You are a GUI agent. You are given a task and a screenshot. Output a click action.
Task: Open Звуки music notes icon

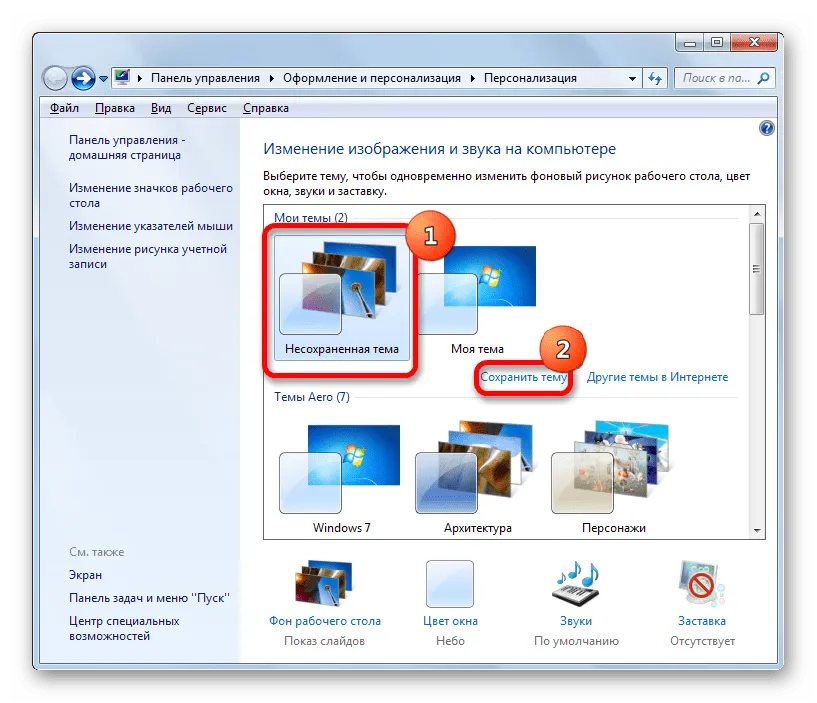576,584
